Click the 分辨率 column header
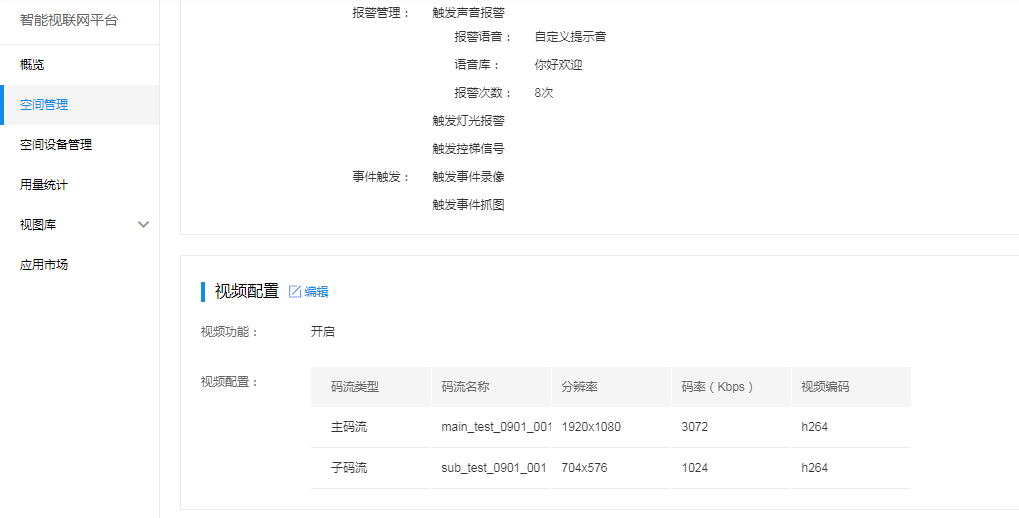Viewport: 1019px width, 518px height. (x=580, y=387)
